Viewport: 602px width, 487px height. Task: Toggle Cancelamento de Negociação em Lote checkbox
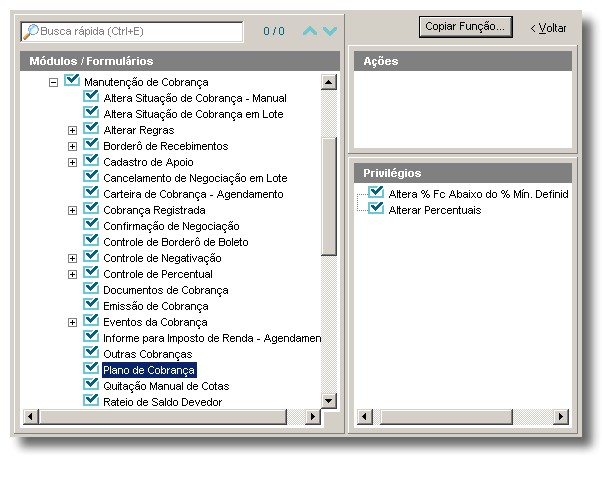[91, 176]
